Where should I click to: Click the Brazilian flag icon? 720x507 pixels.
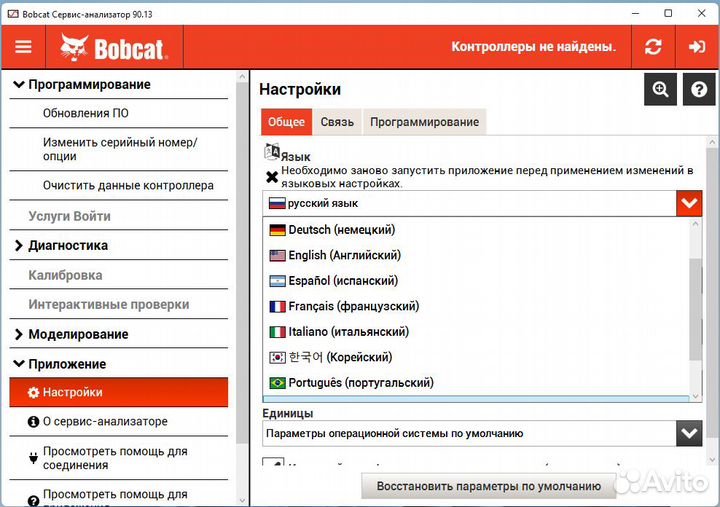[x=277, y=383]
